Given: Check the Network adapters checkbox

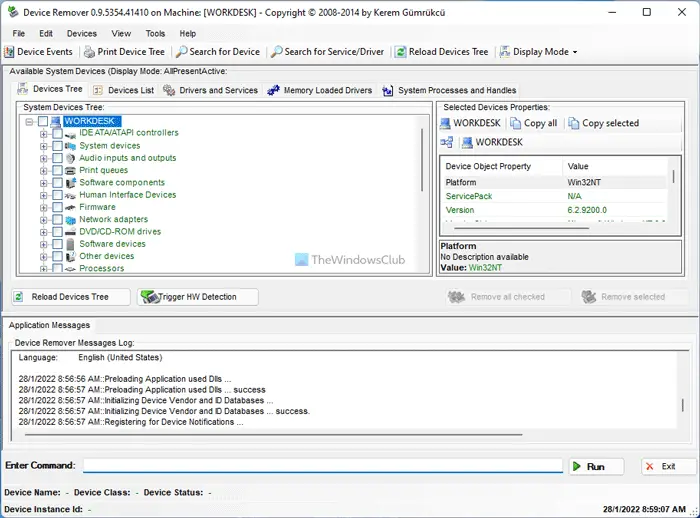Looking at the screenshot, I should (58, 220).
